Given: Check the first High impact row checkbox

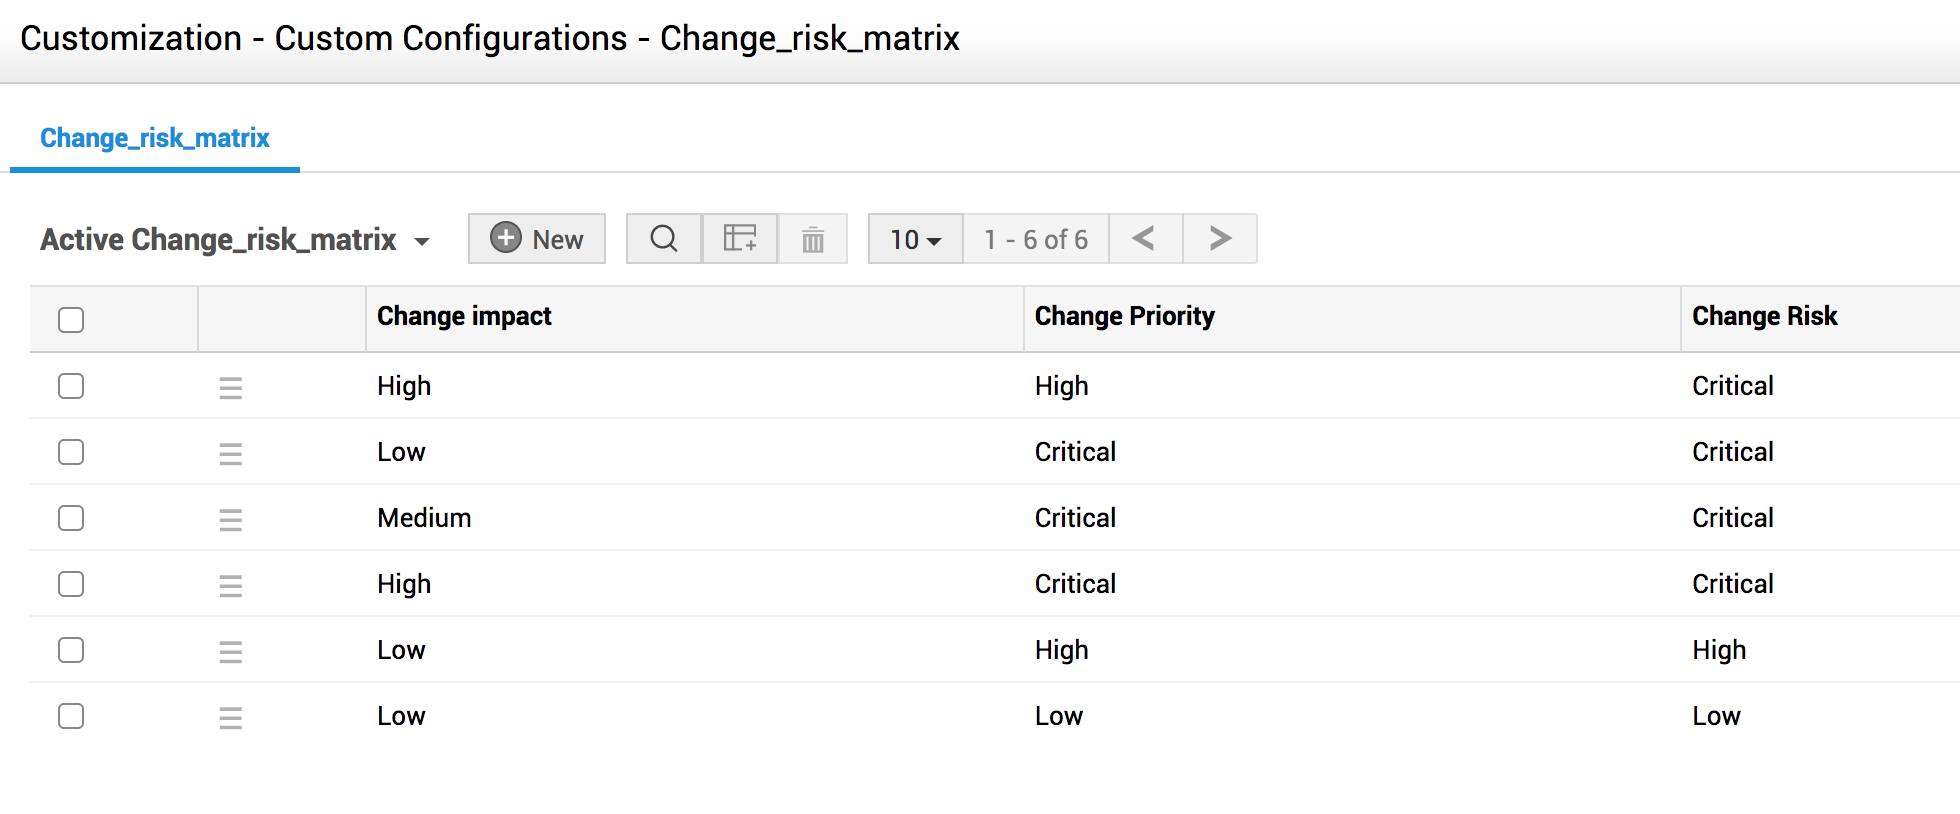Looking at the screenshot, I should [71, 386].
